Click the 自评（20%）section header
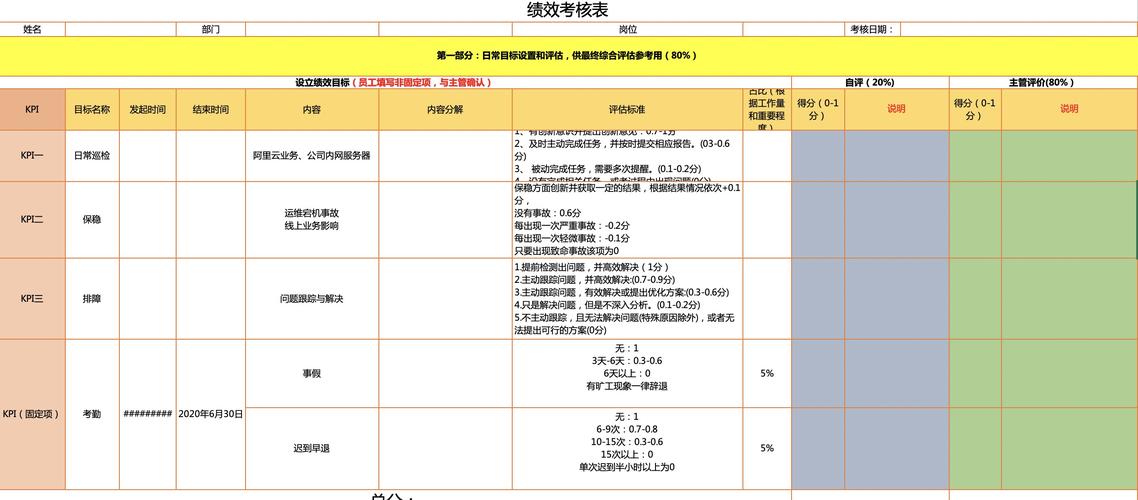Viewport: 1138px width, 500px height. coord(870,83)
